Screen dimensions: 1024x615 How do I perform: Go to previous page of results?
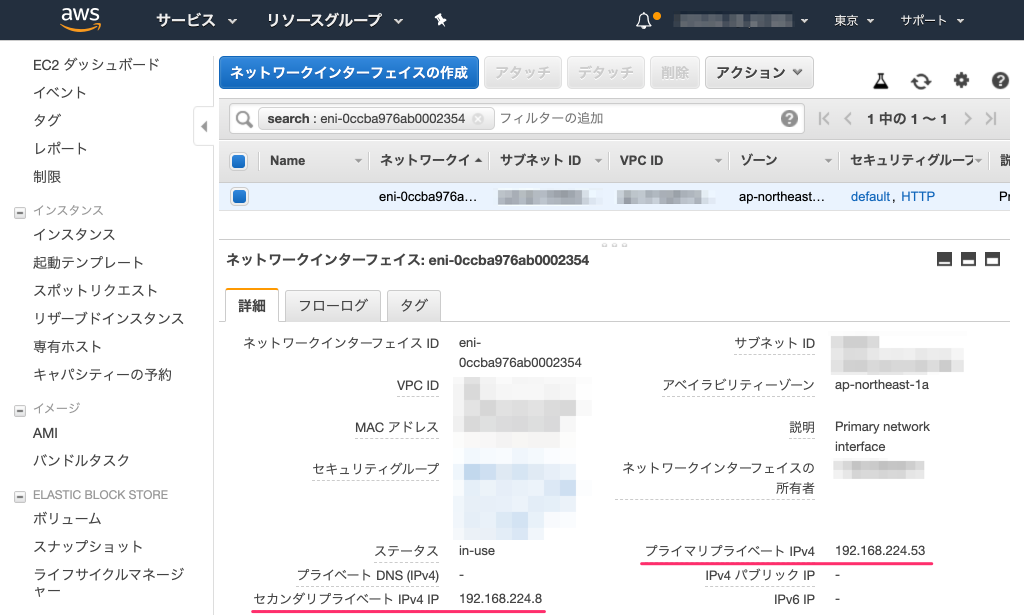tap(848, 119)
